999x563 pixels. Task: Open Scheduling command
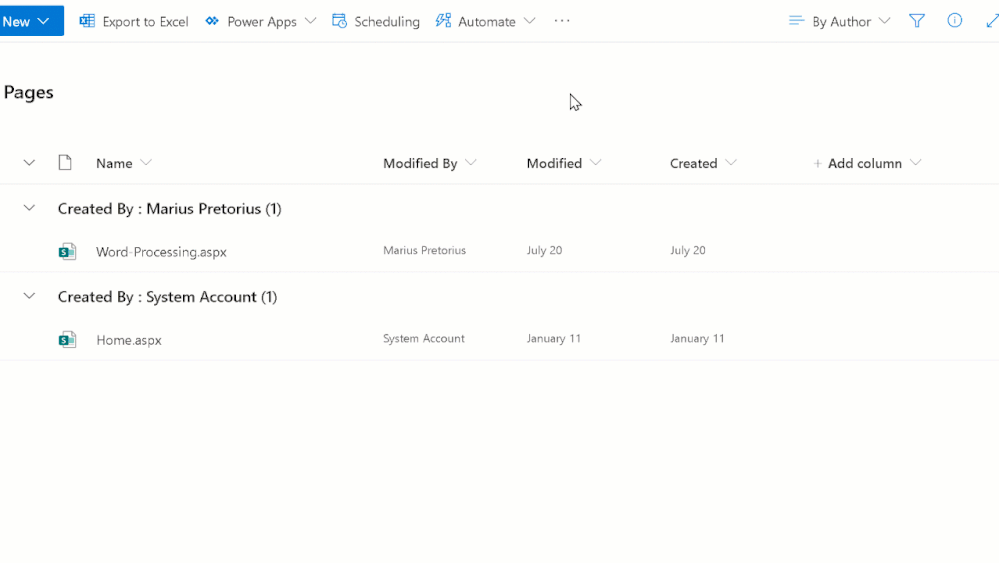387,22
